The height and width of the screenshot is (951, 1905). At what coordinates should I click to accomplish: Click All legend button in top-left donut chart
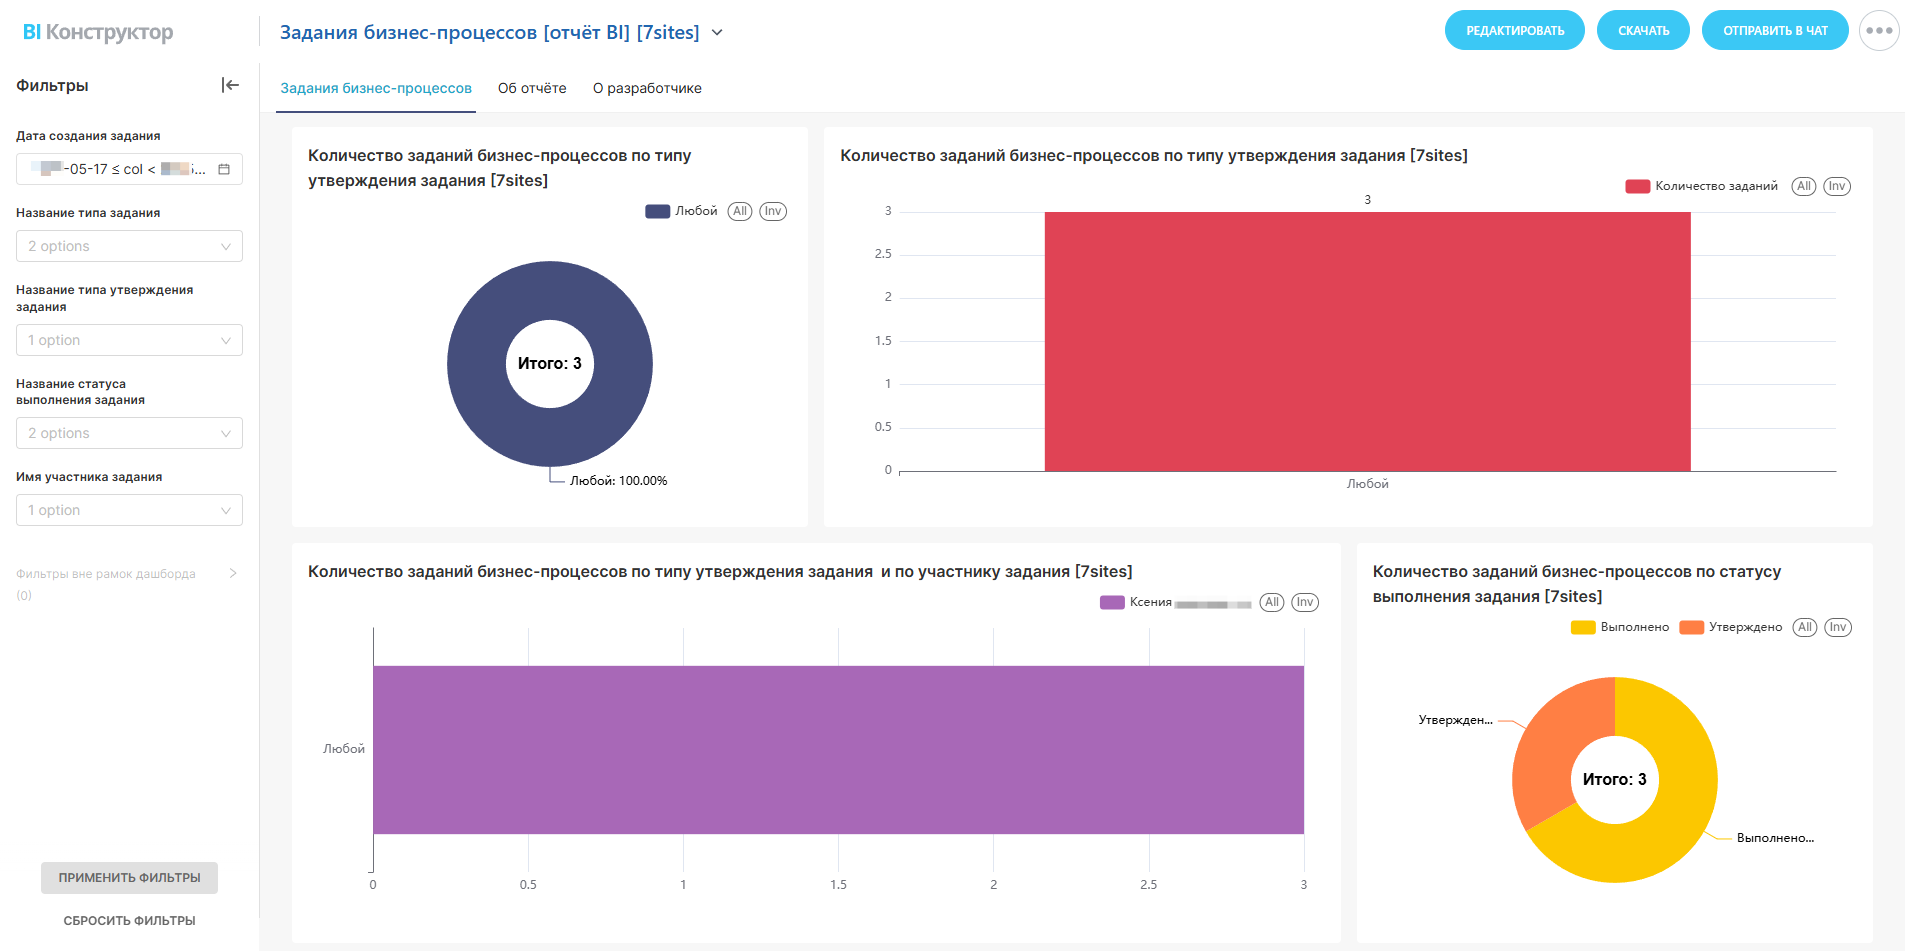739,211
